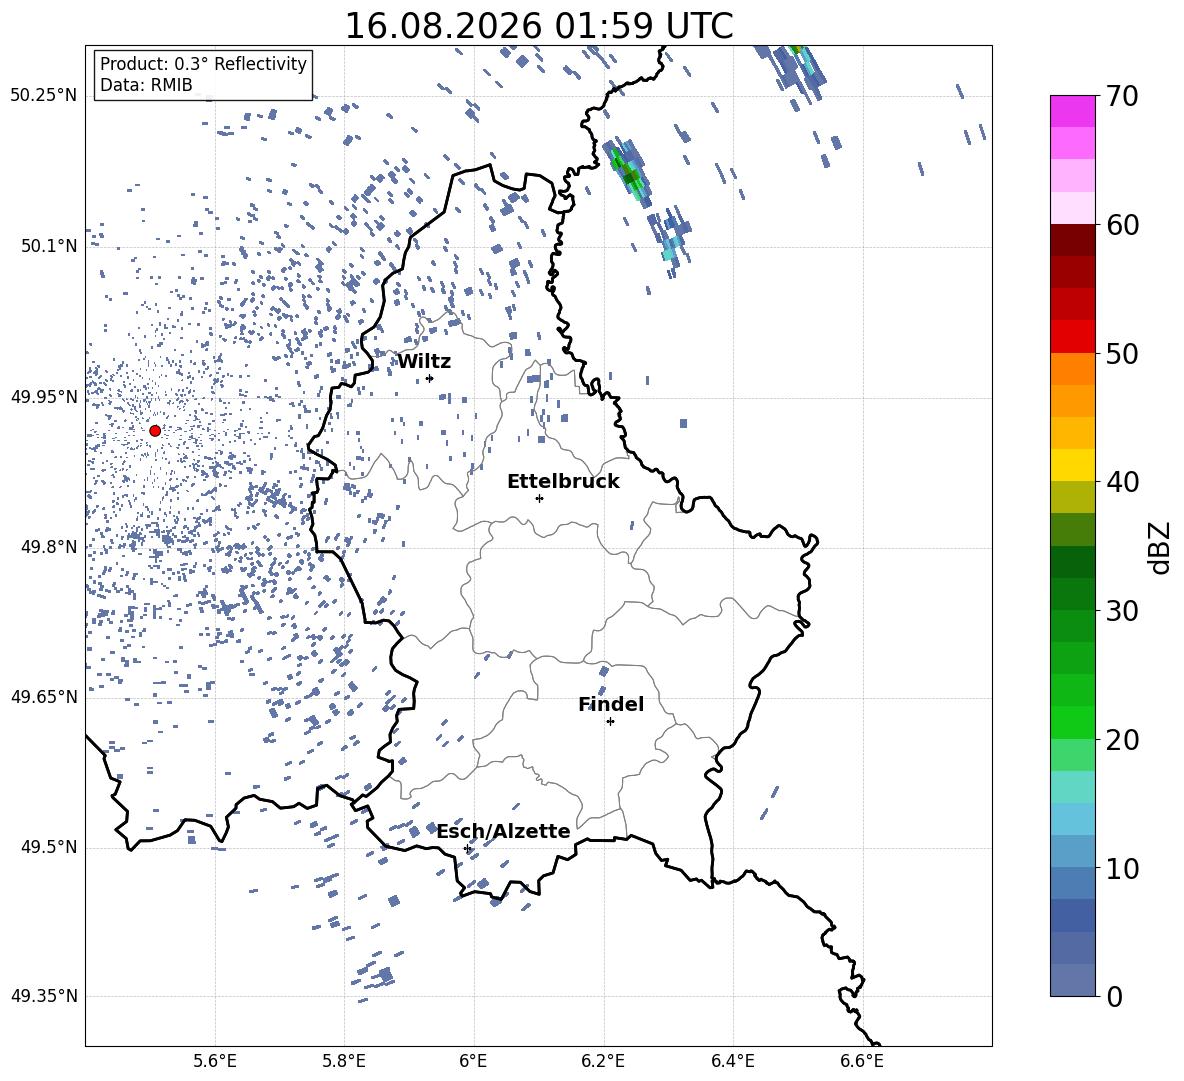1184x1081 pixels.
Task: Select the Ettelbruck city label
Action: [x=563, y=482]
